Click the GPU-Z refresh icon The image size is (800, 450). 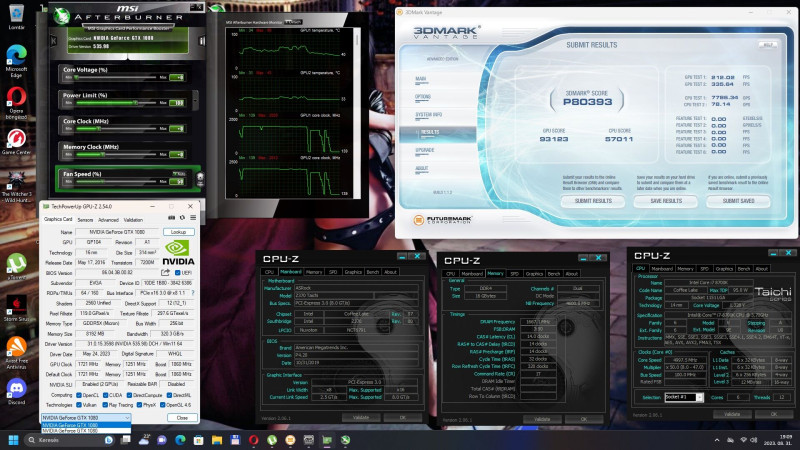[182, 218]
